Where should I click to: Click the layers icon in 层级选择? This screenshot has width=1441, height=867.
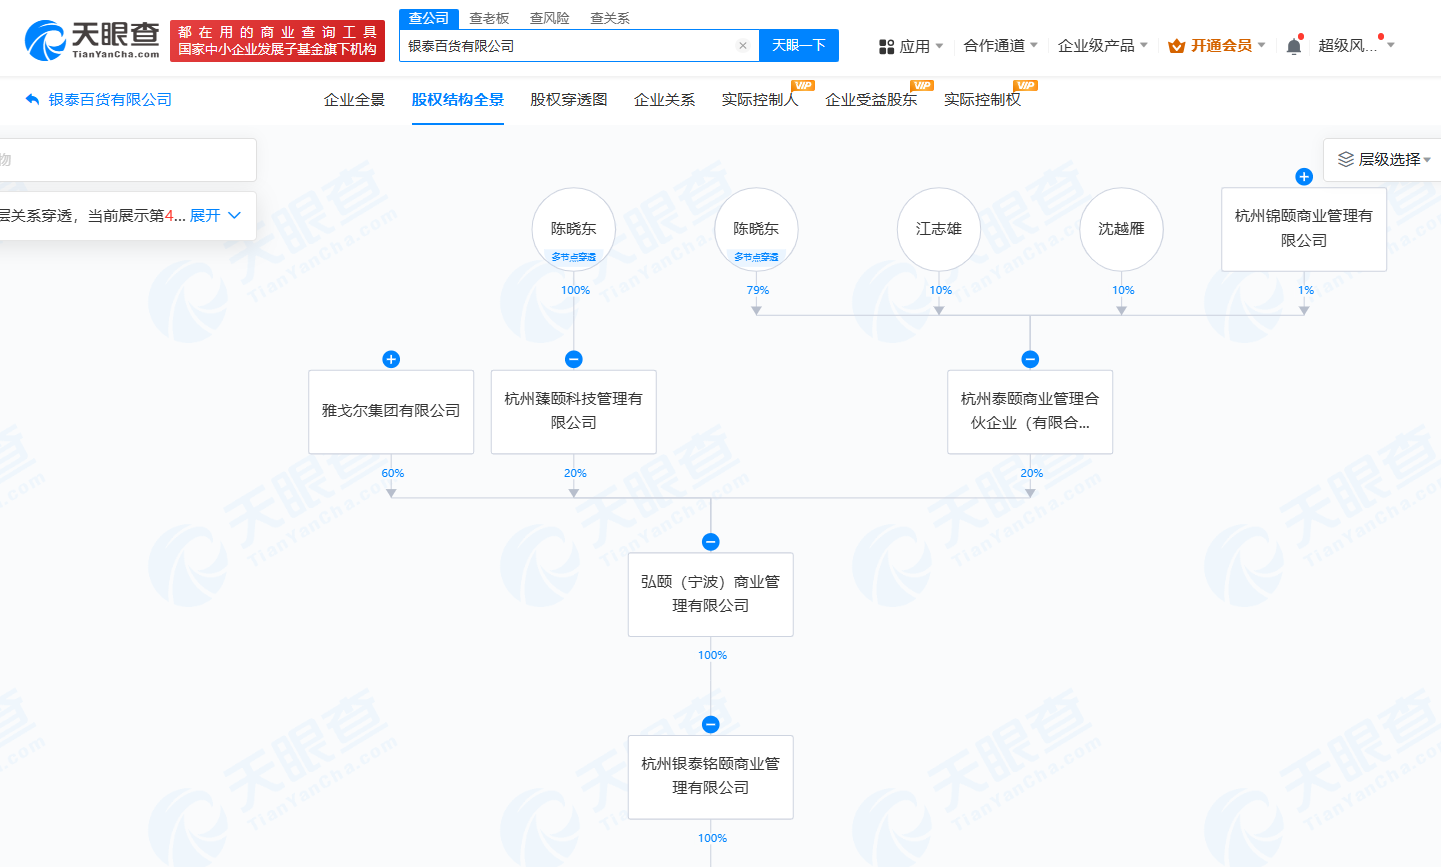point(1346,159)
